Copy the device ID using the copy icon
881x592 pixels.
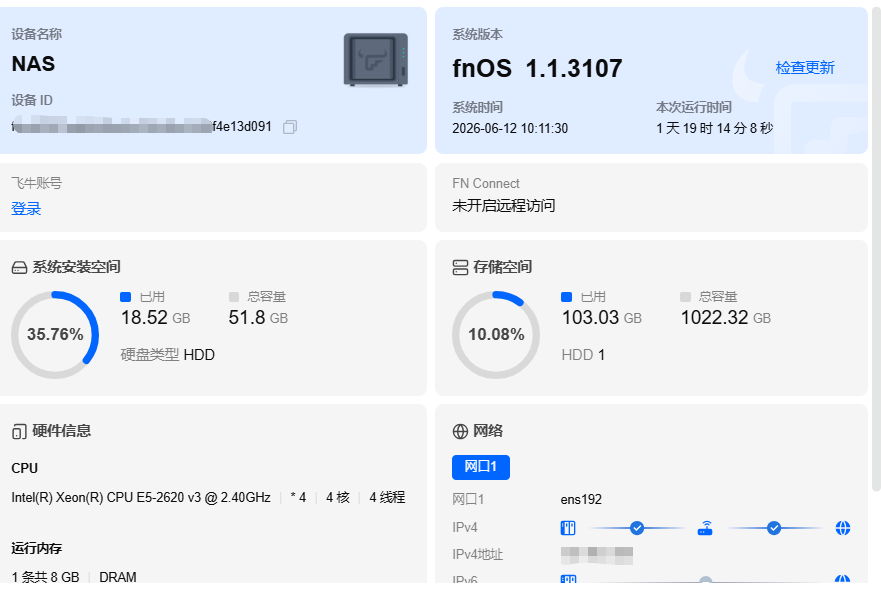(290, 127)
